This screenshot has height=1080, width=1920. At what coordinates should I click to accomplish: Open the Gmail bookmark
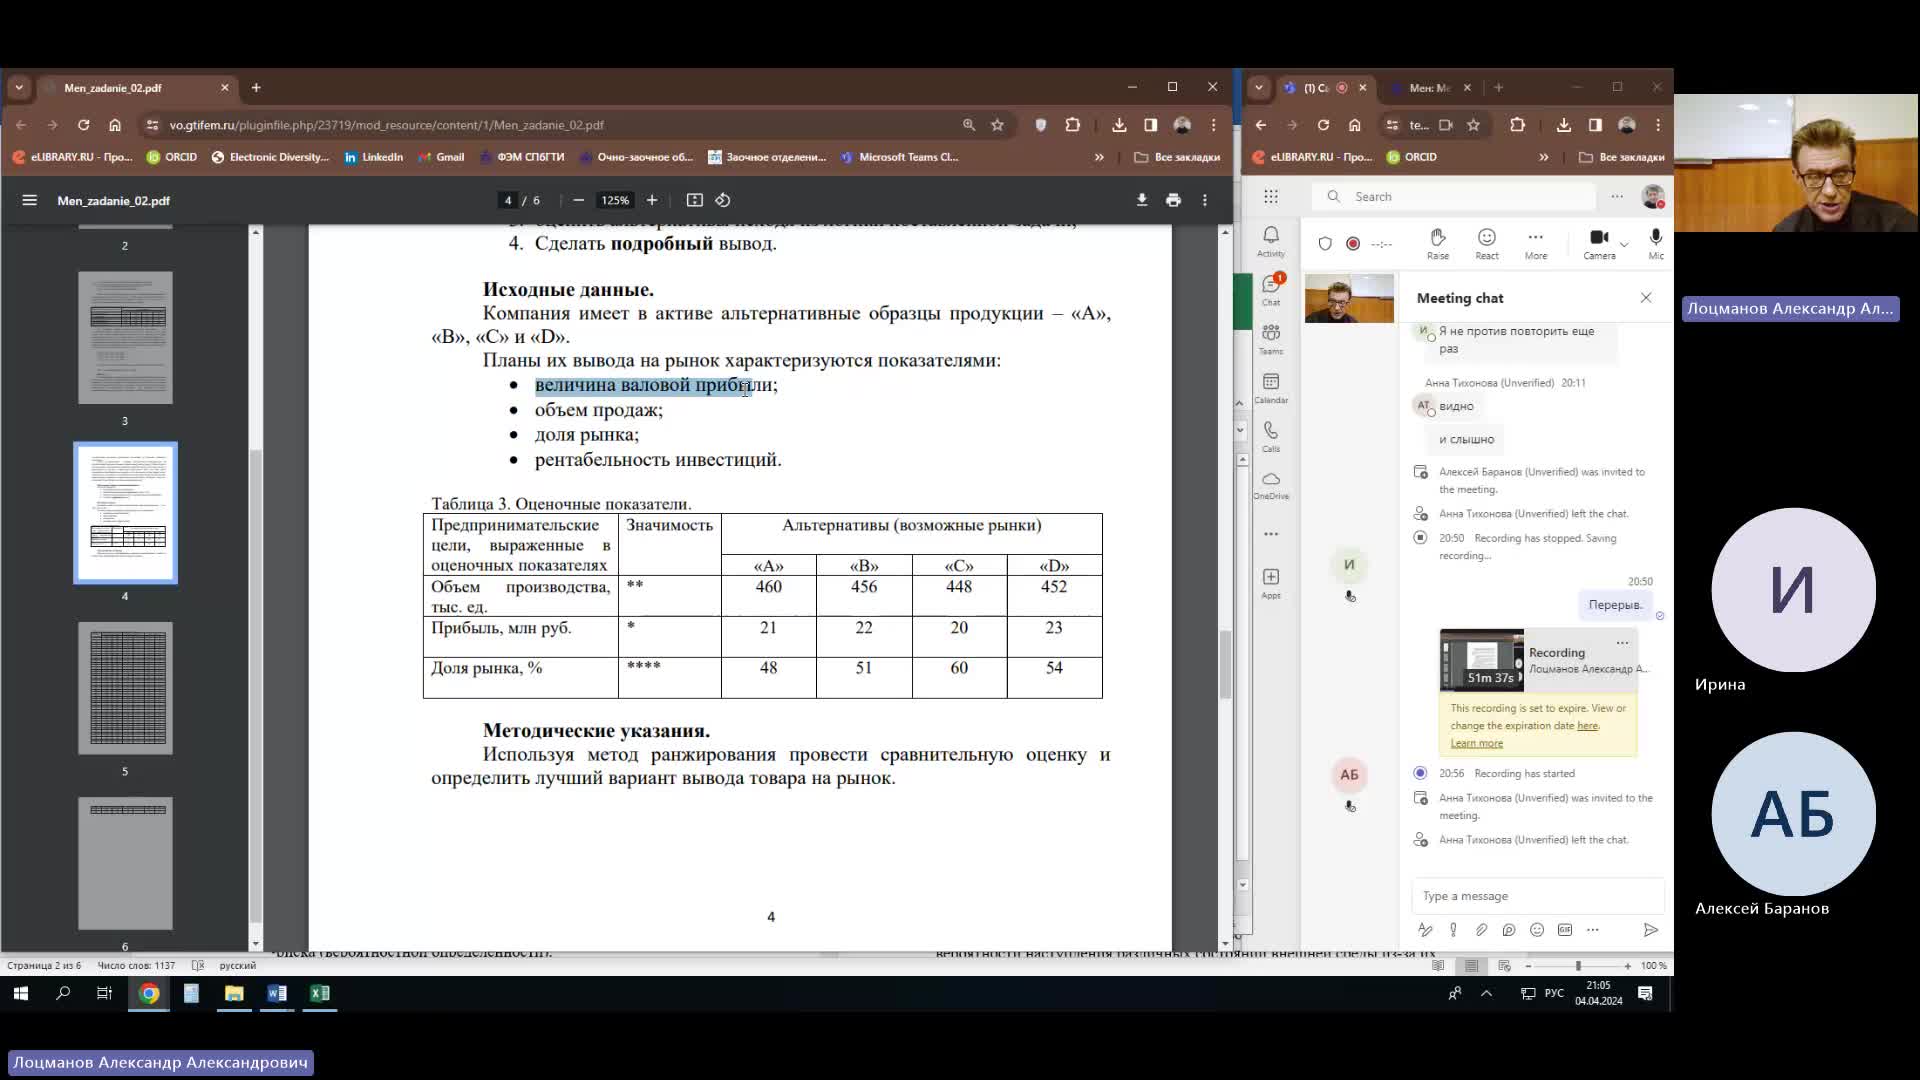[x=441, y=157]
